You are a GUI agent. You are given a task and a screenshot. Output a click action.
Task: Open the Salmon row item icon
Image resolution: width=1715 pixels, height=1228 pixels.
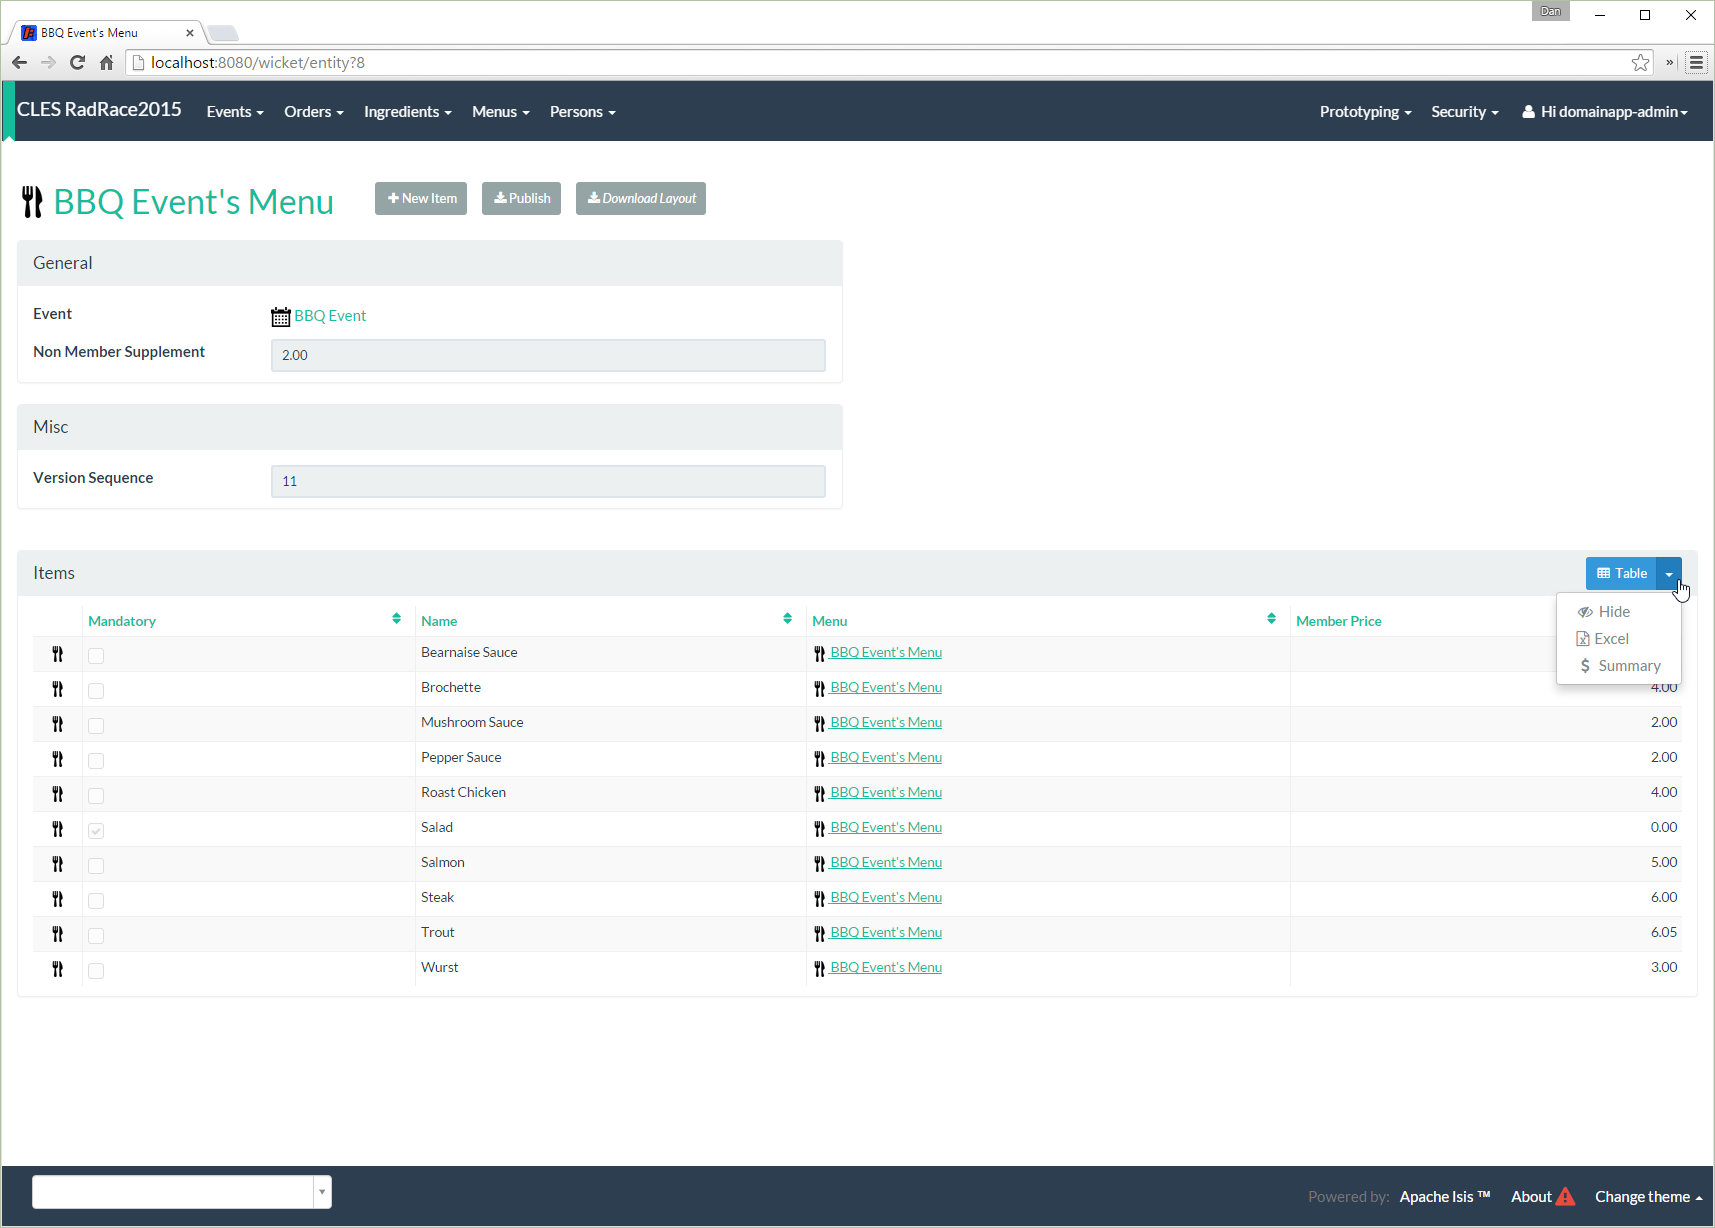pyautogui.click(x=58, y=864)
